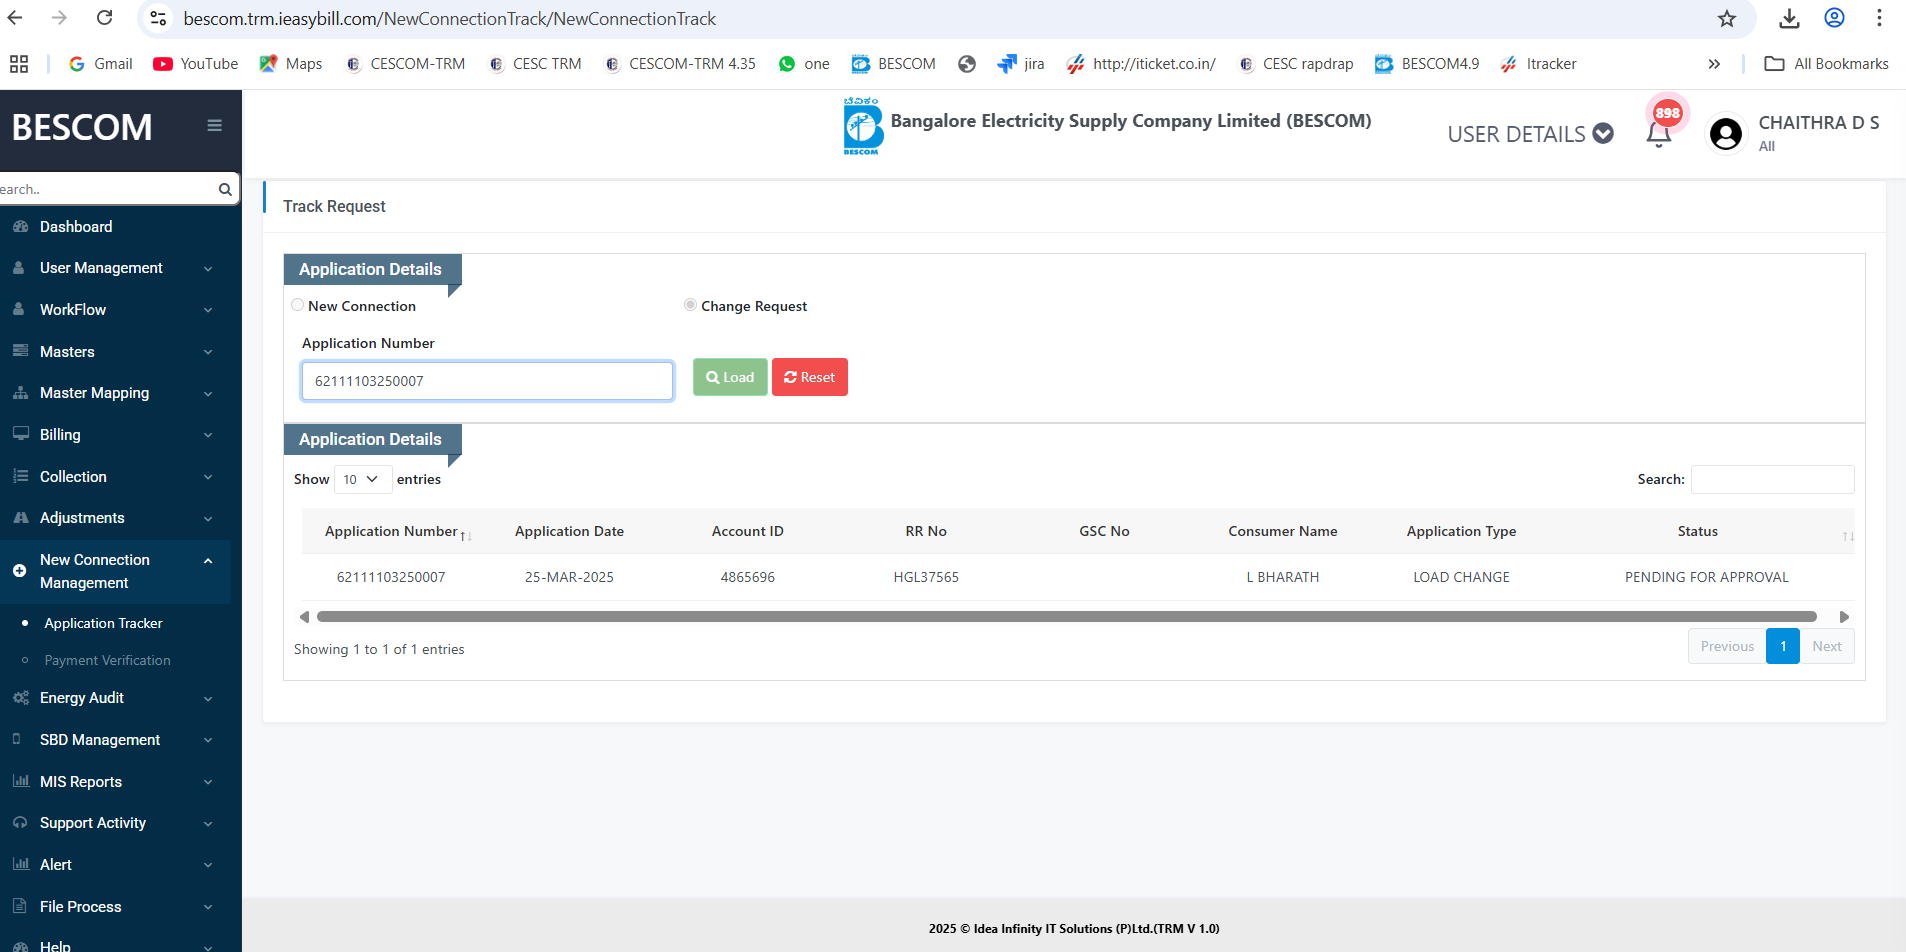Click the BESCOM company logo
The height and width of the screenshot is (952, 1906).
[862, 126]
